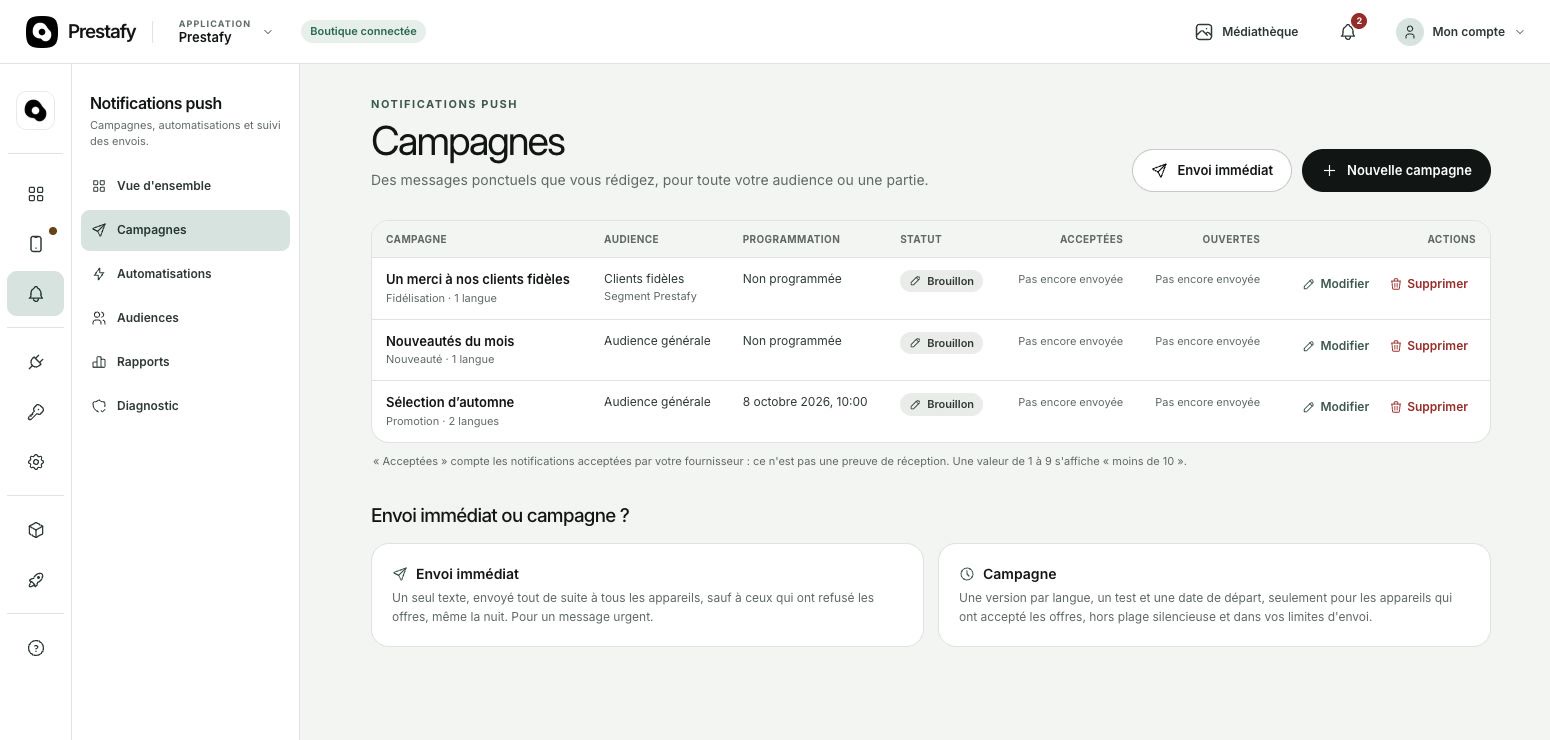Open the rocket icon in the rail

[36, 580]
